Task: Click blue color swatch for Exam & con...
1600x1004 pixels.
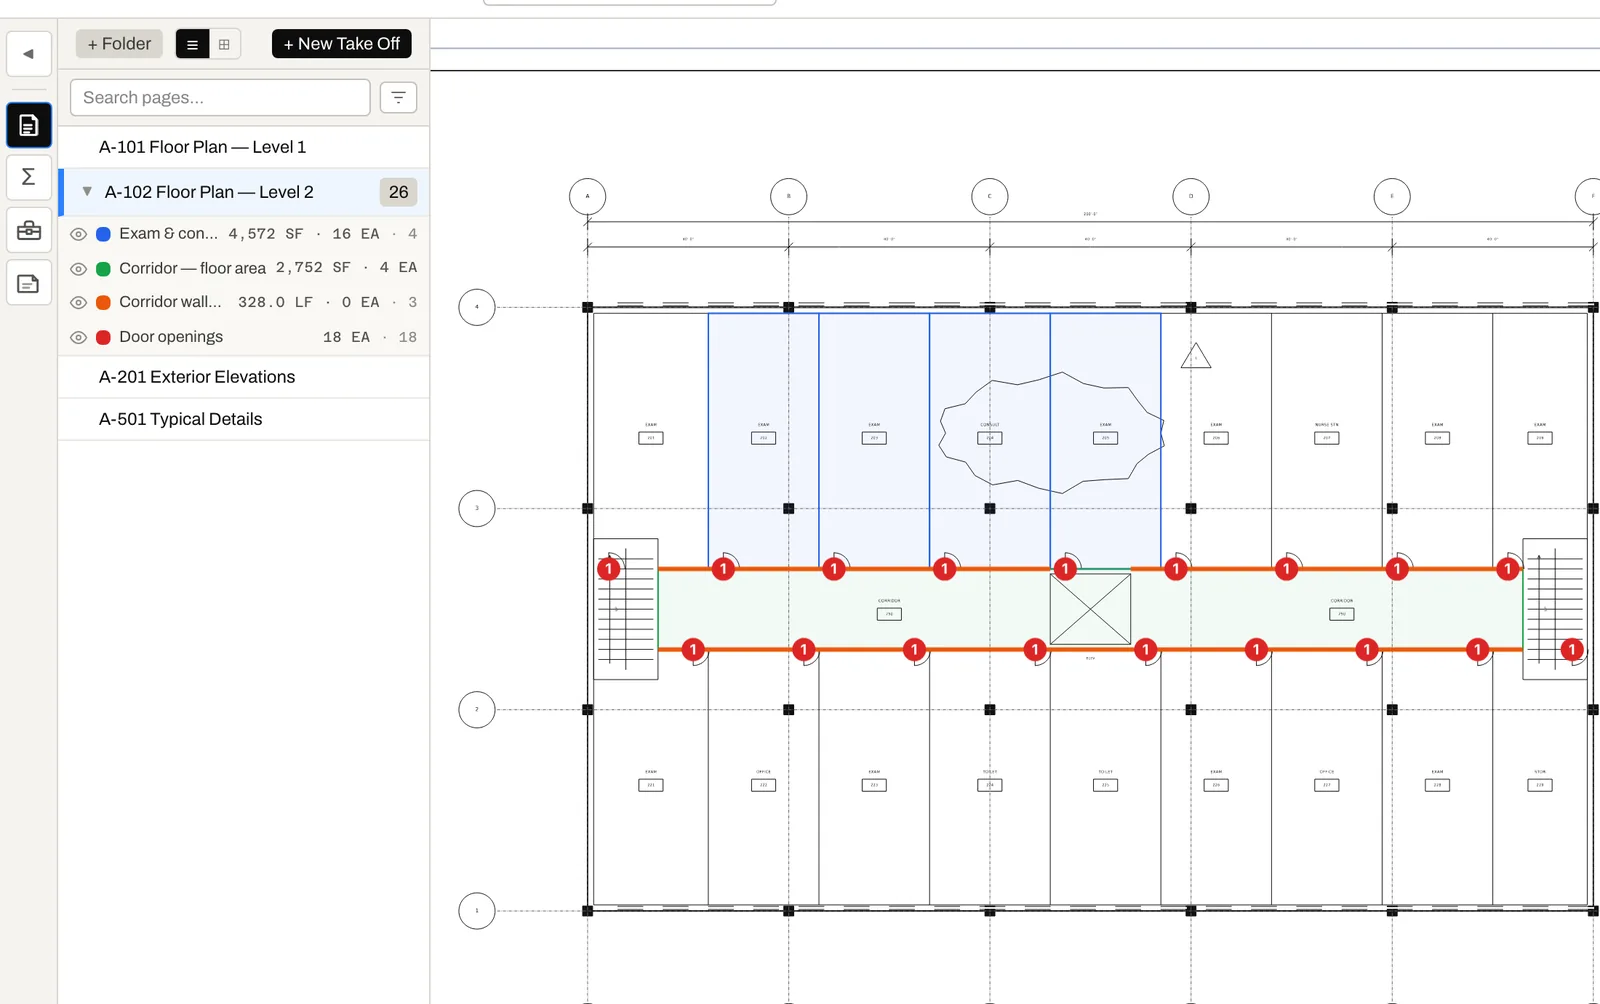Action: click(103, 234)
